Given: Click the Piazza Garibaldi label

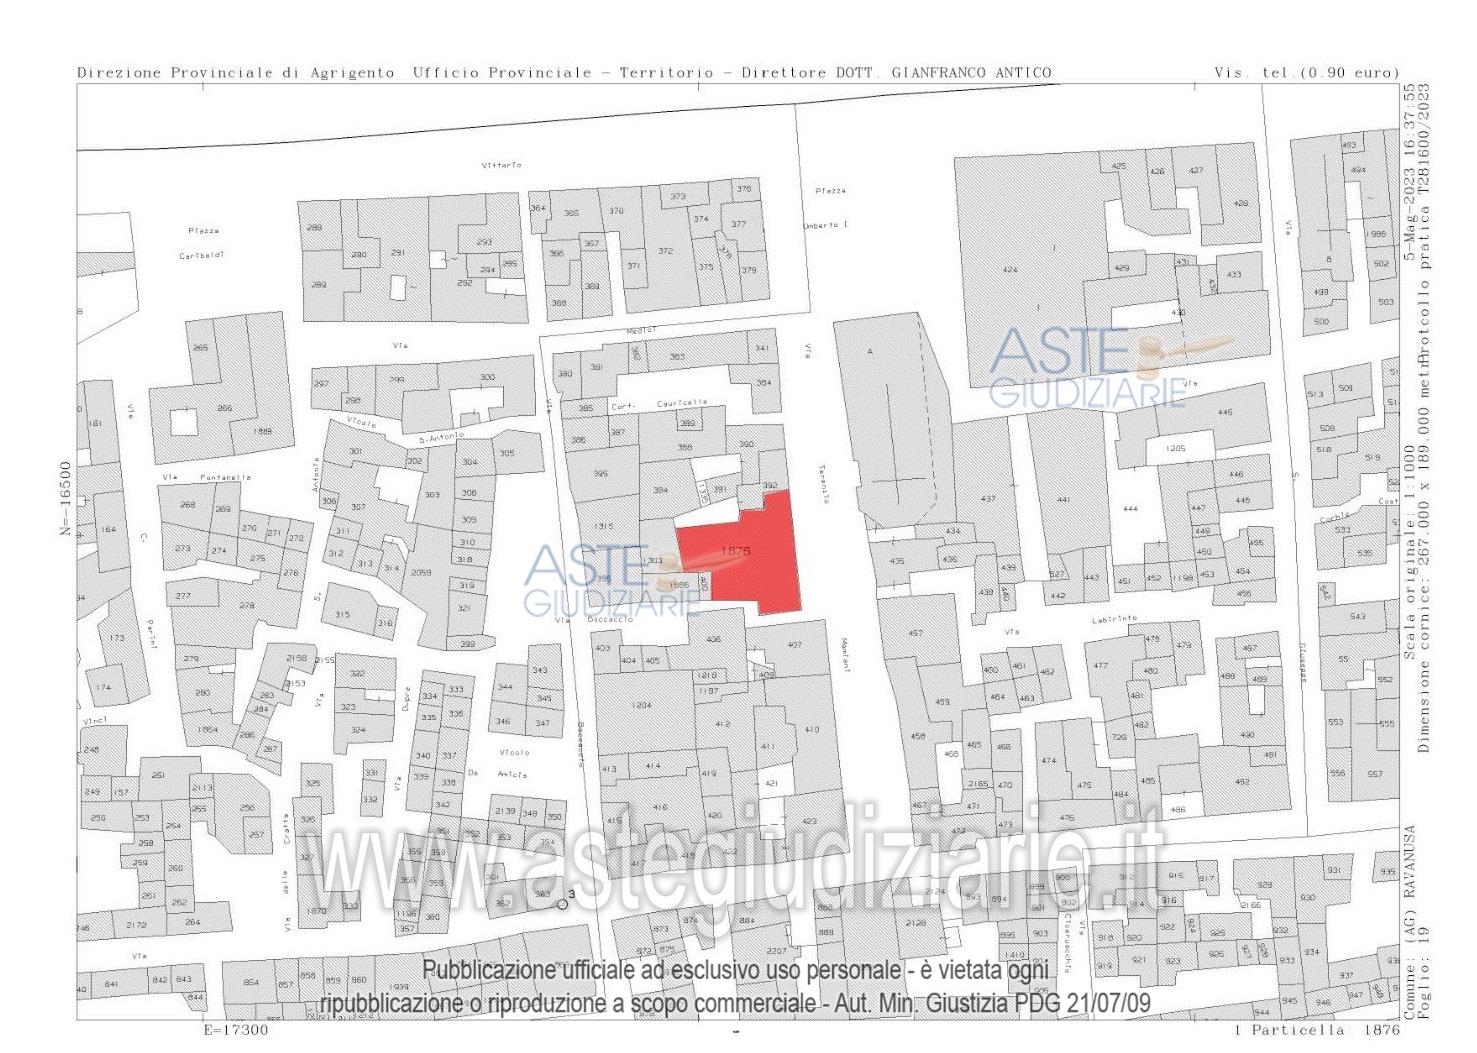Looking at the screenshot, I should tap(202, 243).
